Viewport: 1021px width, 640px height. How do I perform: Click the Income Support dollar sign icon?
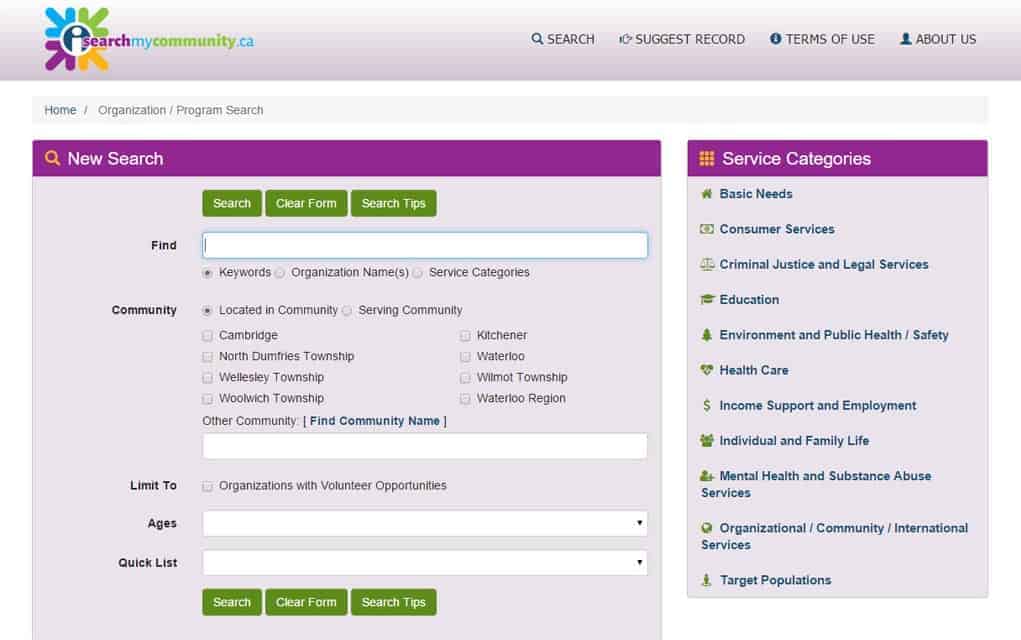[705, 406]
